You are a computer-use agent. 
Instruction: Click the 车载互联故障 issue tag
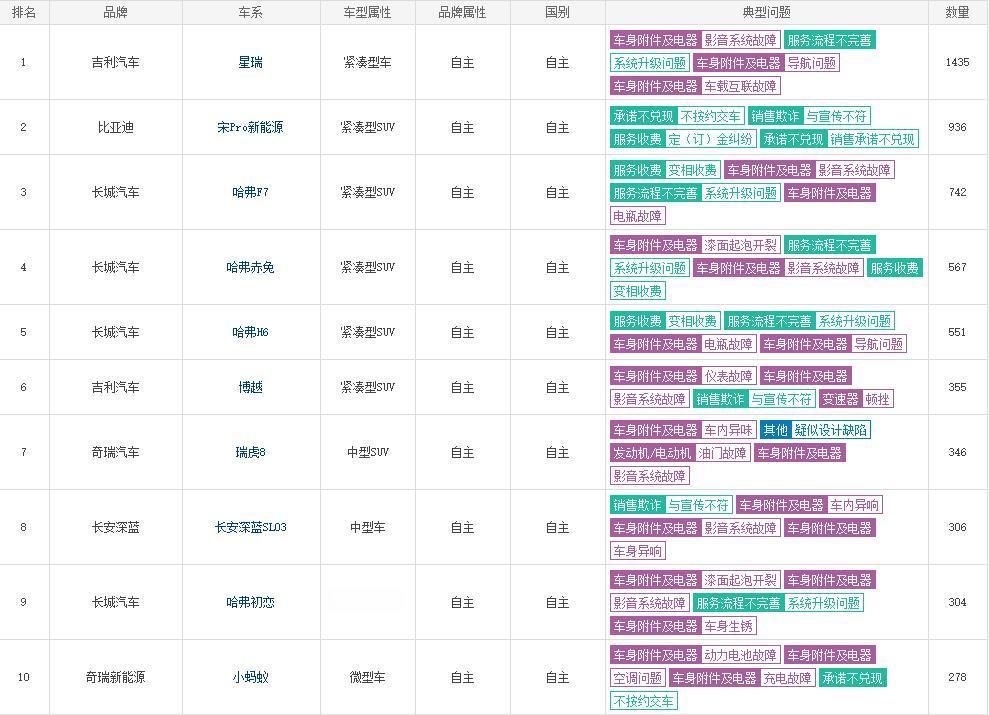pos(740,86)
